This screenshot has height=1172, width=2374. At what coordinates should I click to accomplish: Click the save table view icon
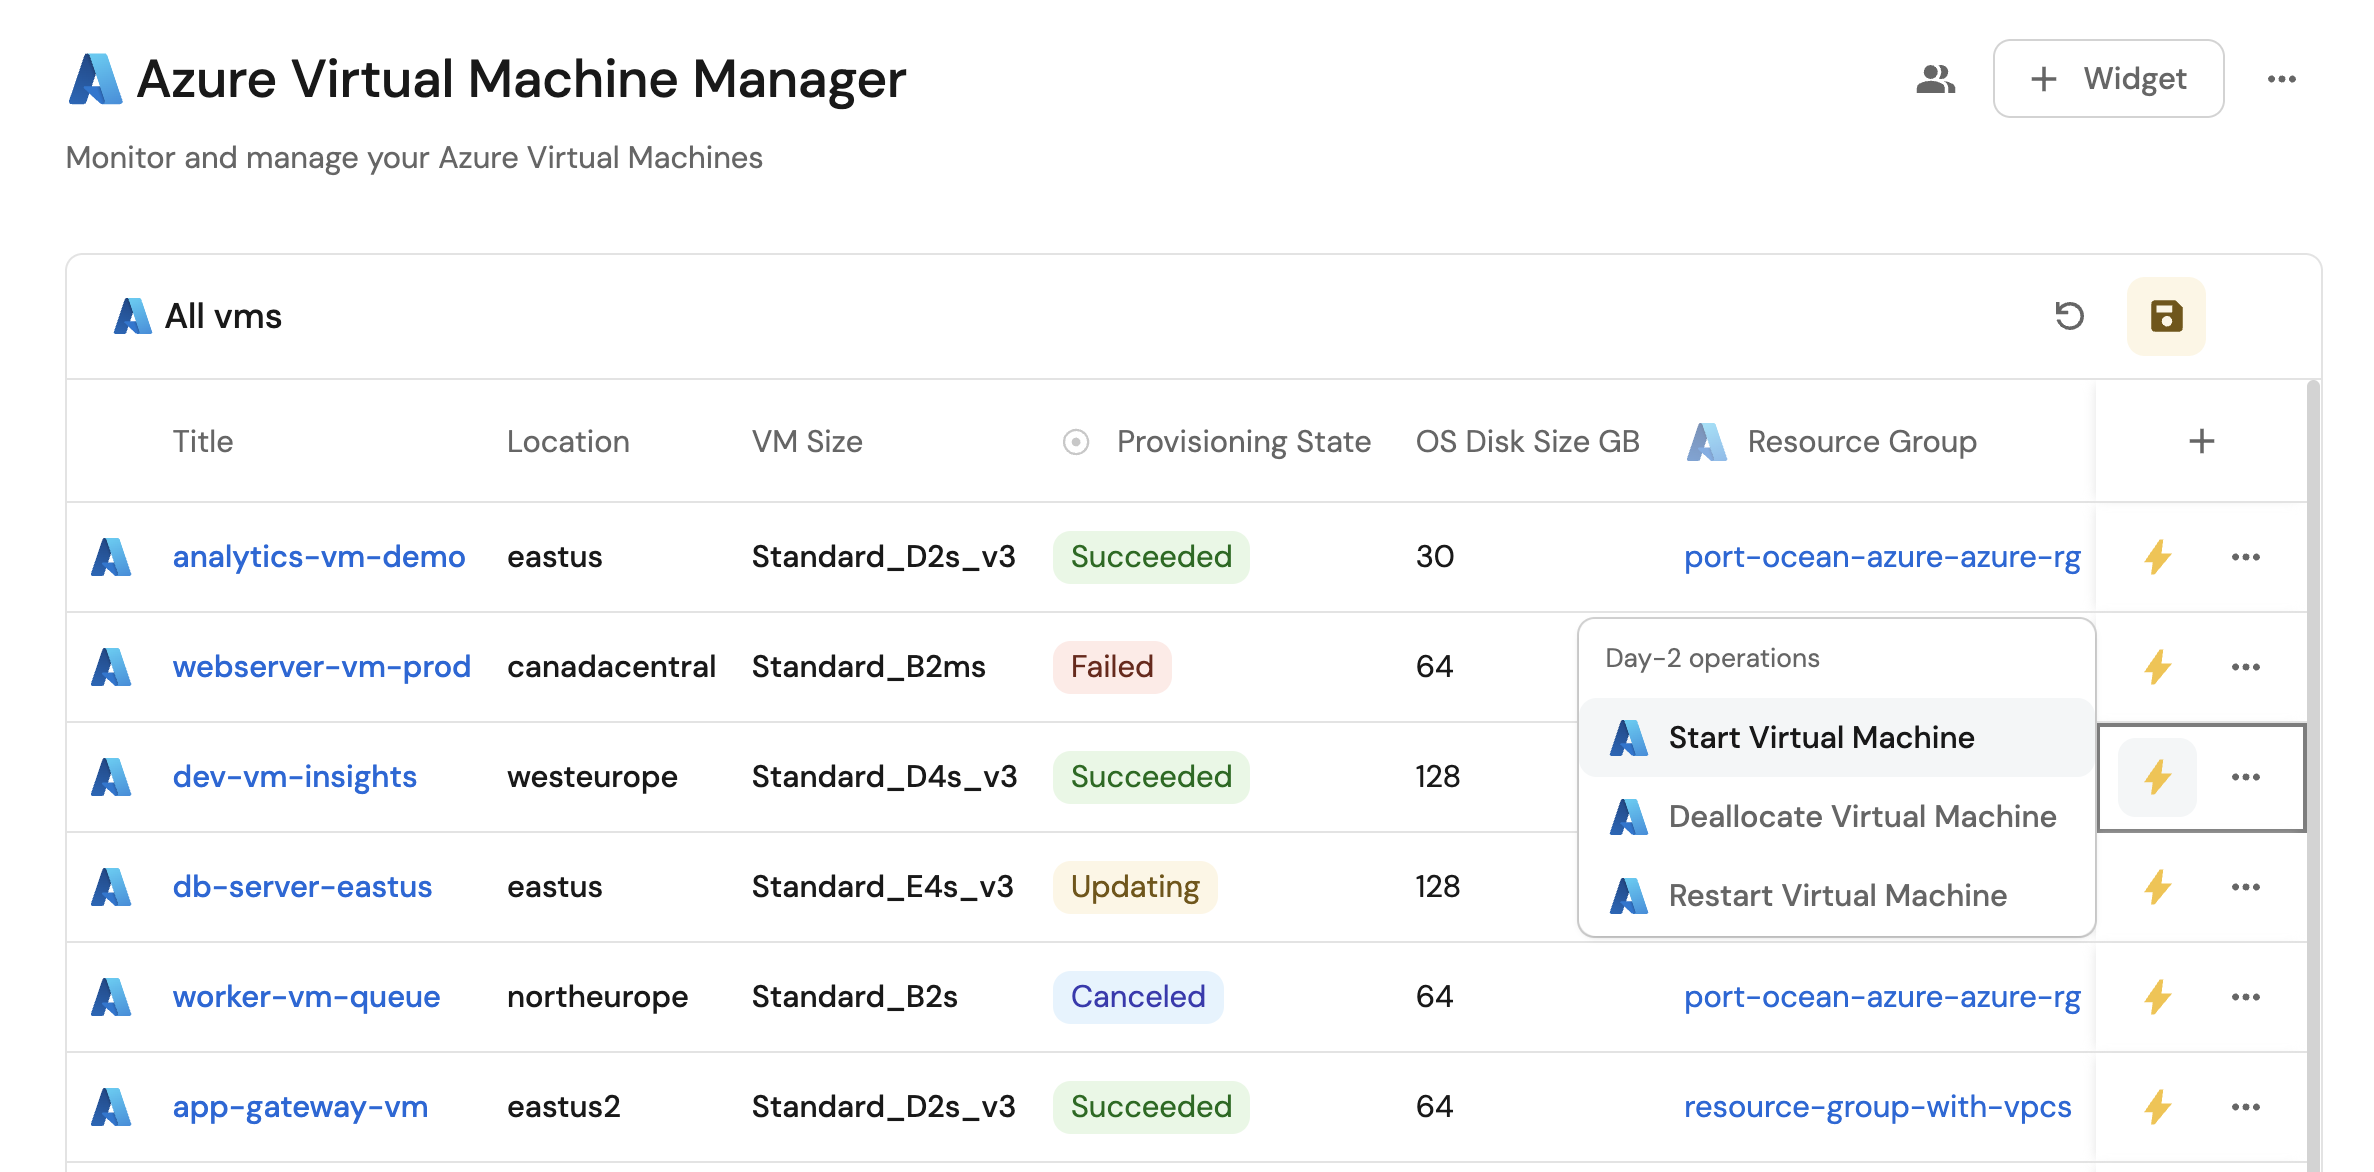pos(2166,316)
